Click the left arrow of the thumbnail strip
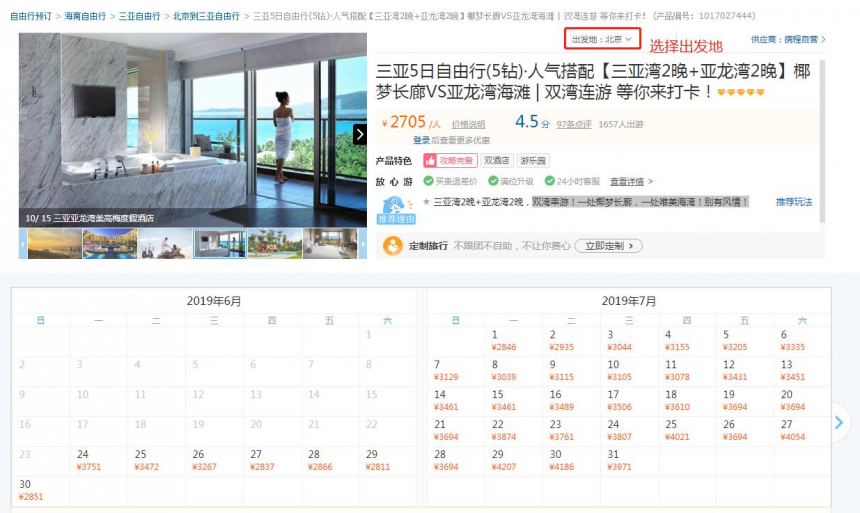The image size is (860, 513). [x=23, y=244]
